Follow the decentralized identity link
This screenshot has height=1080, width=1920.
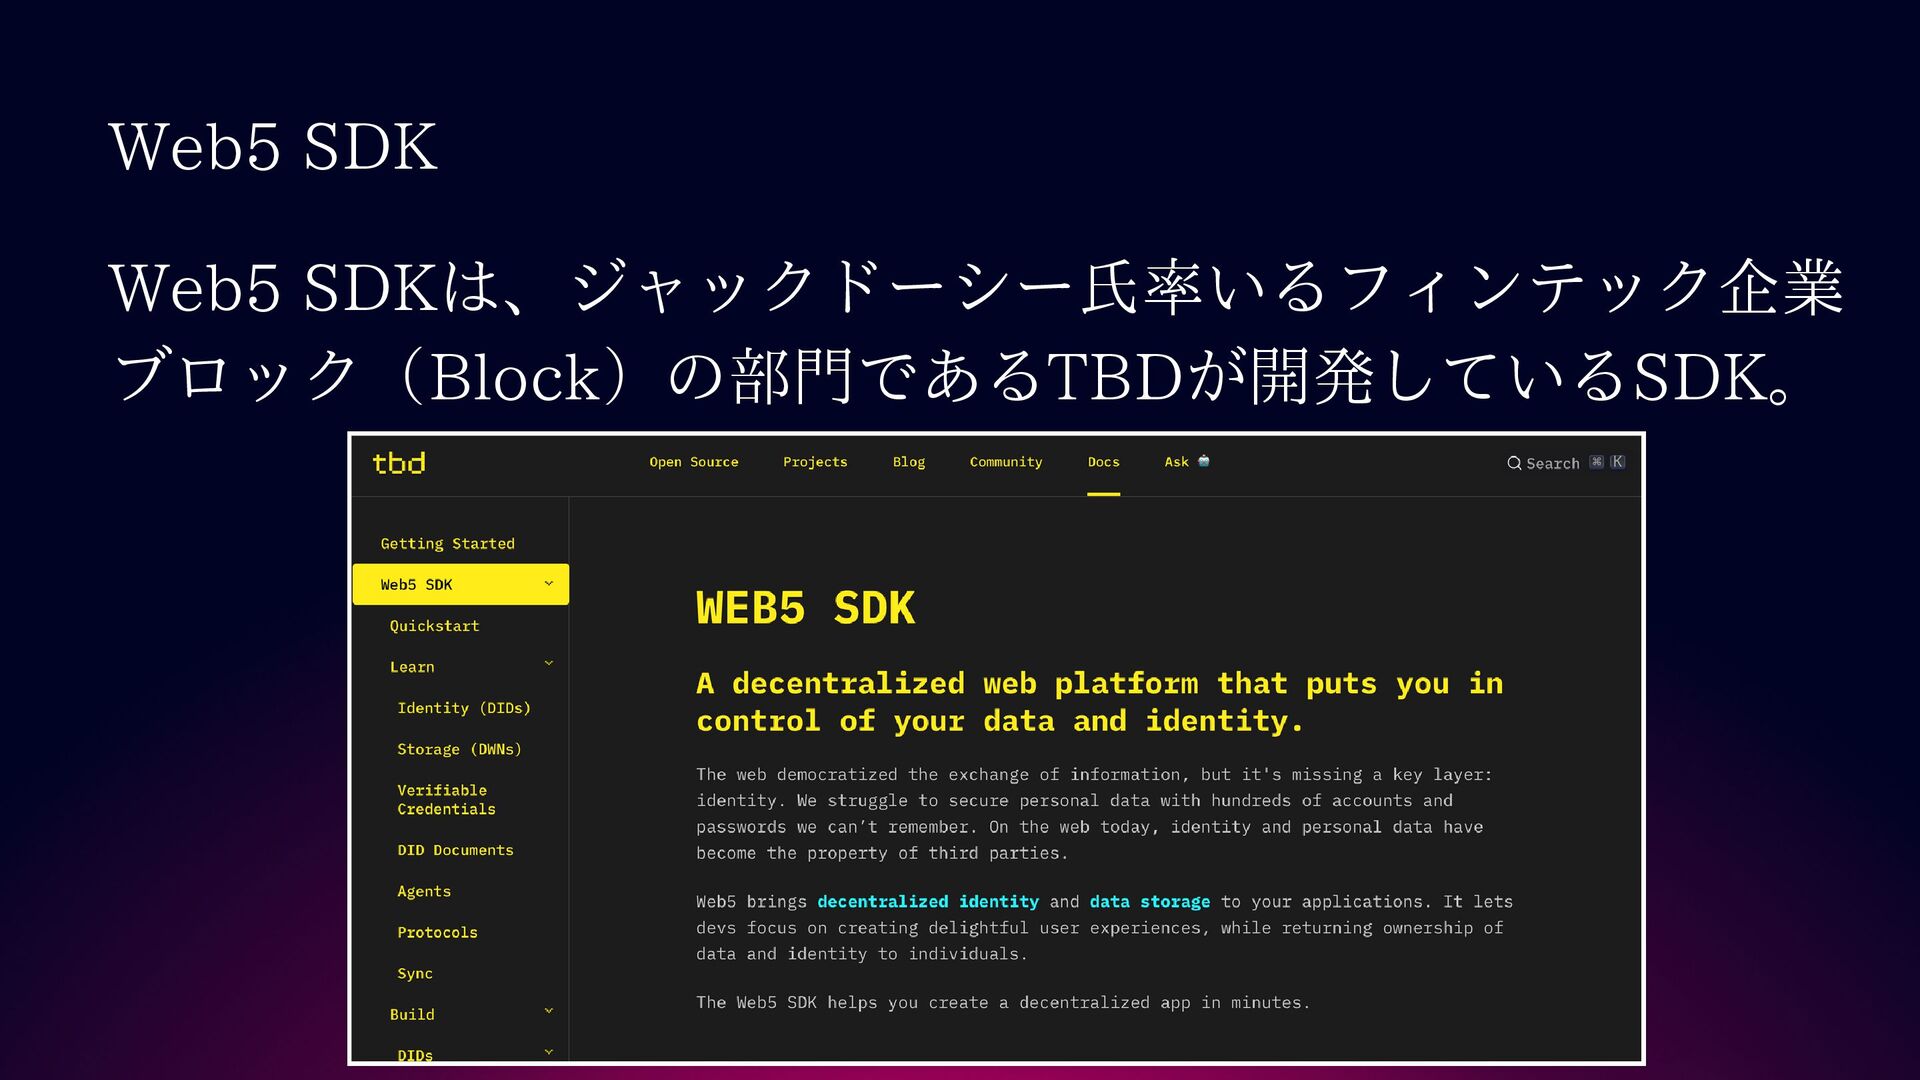click(928, 902)
